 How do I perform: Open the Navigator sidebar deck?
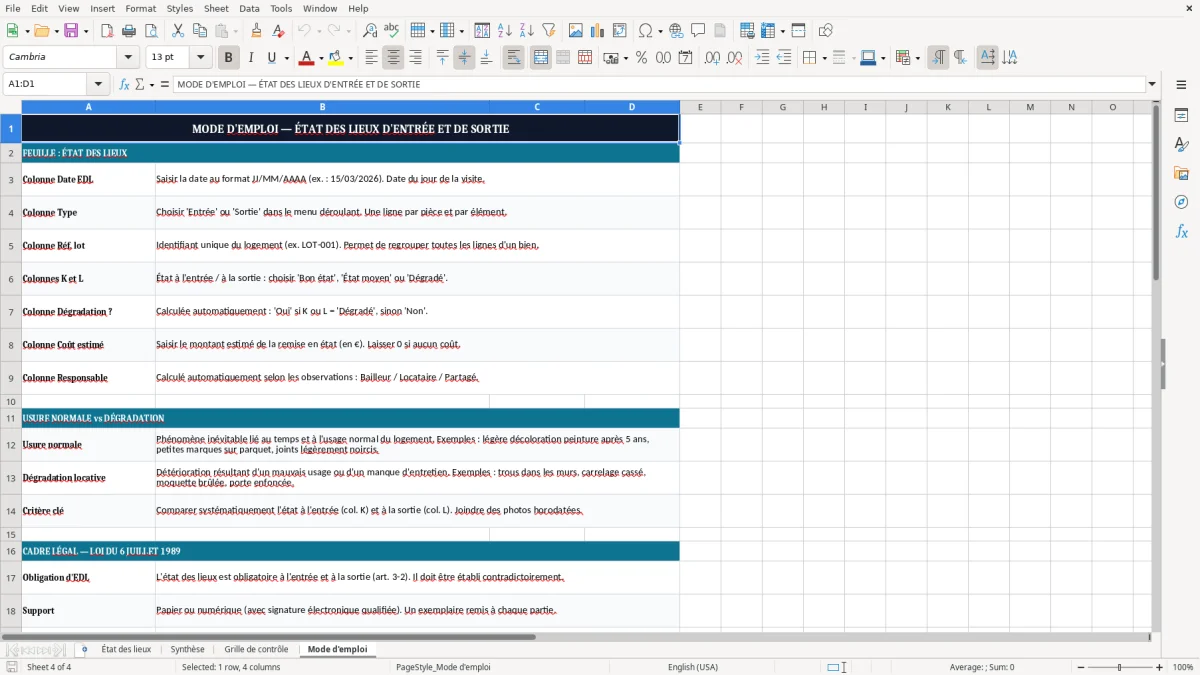pyautogui.click(x=1181, y=202)
